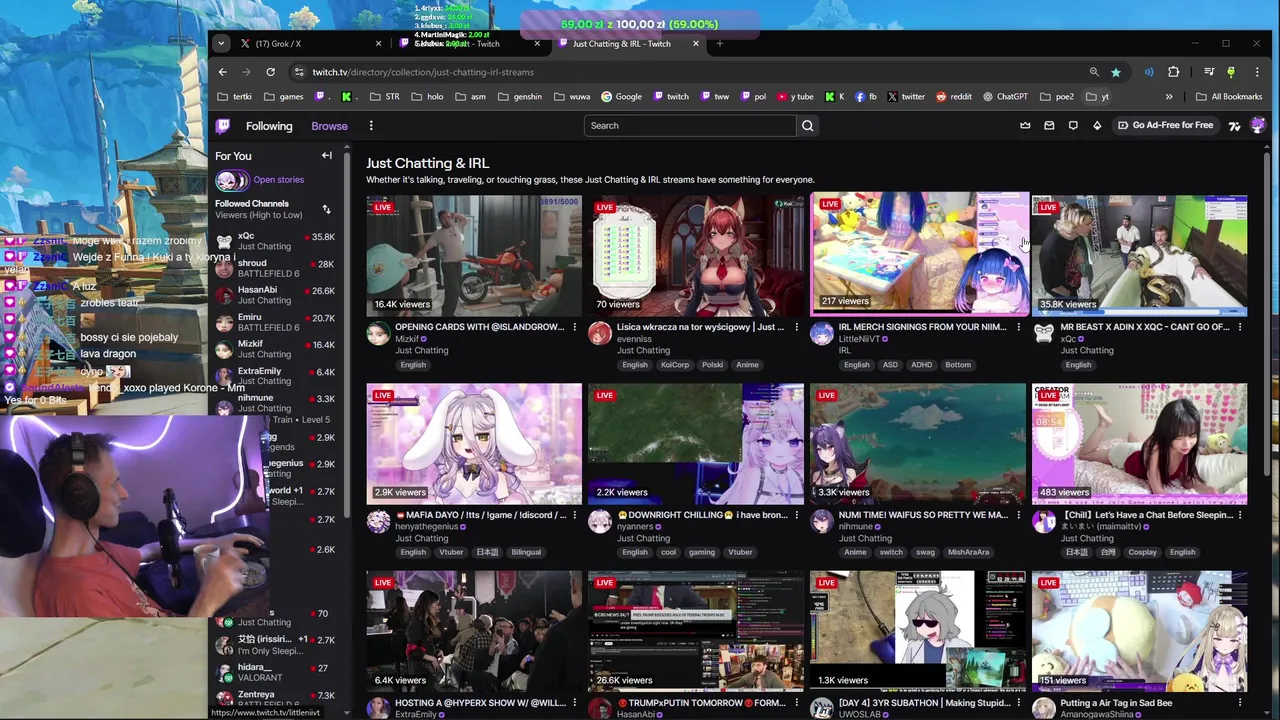Screen dimensions: 1280x720
Task: Open options menu for evenniss stream card
Action: [796, 327]
